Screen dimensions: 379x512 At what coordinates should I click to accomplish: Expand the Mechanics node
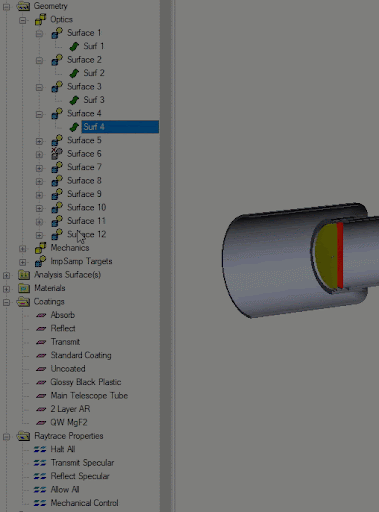pos(23,249)
